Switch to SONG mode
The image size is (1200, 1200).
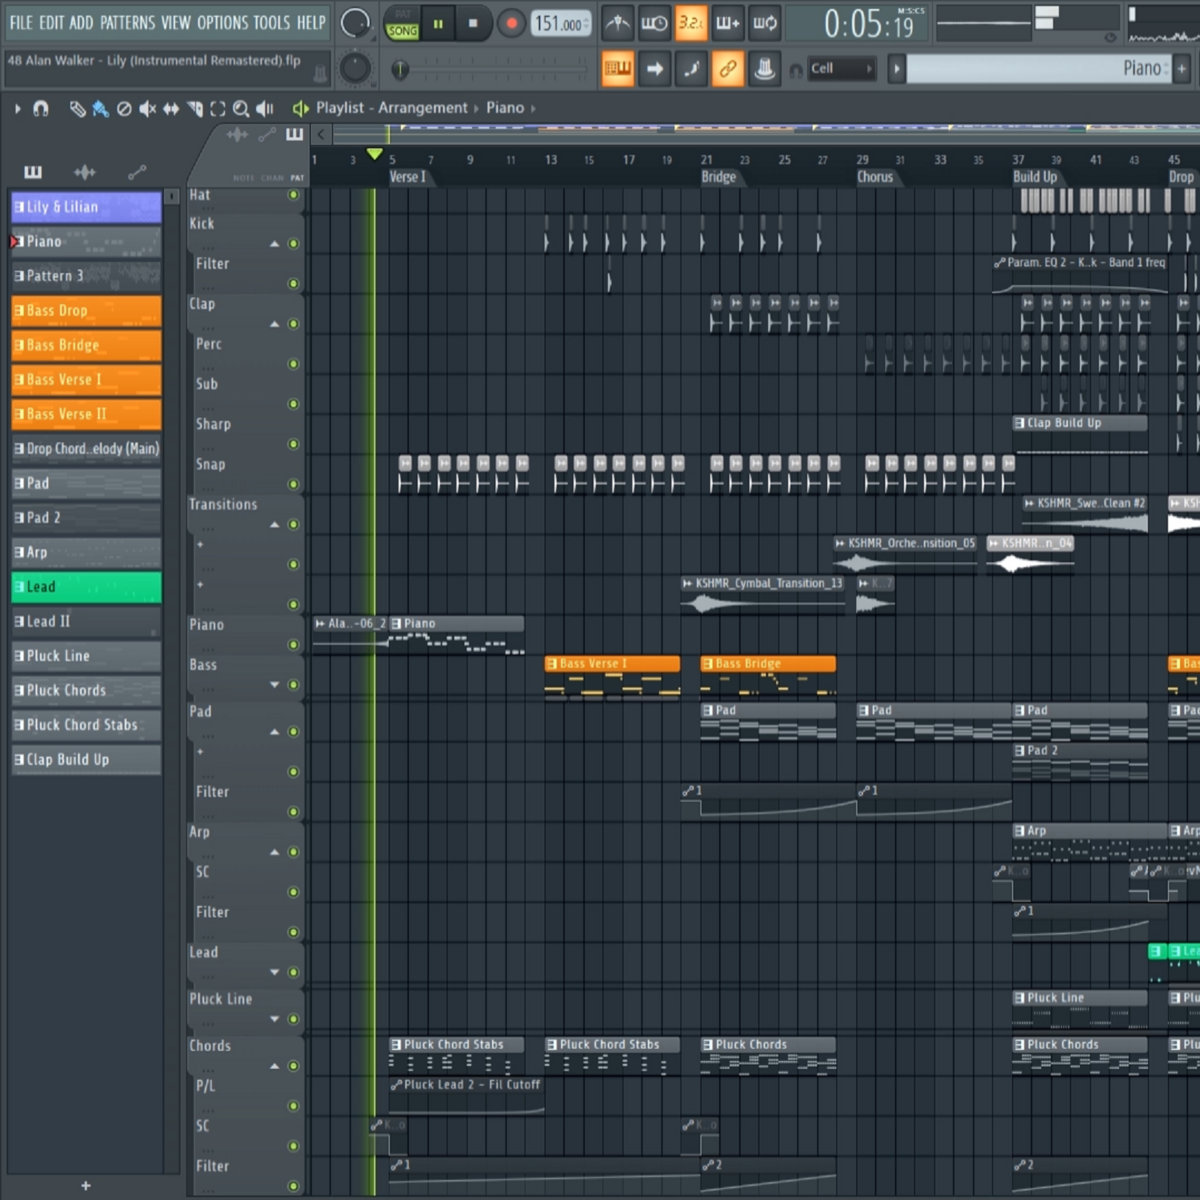(402, 31)
